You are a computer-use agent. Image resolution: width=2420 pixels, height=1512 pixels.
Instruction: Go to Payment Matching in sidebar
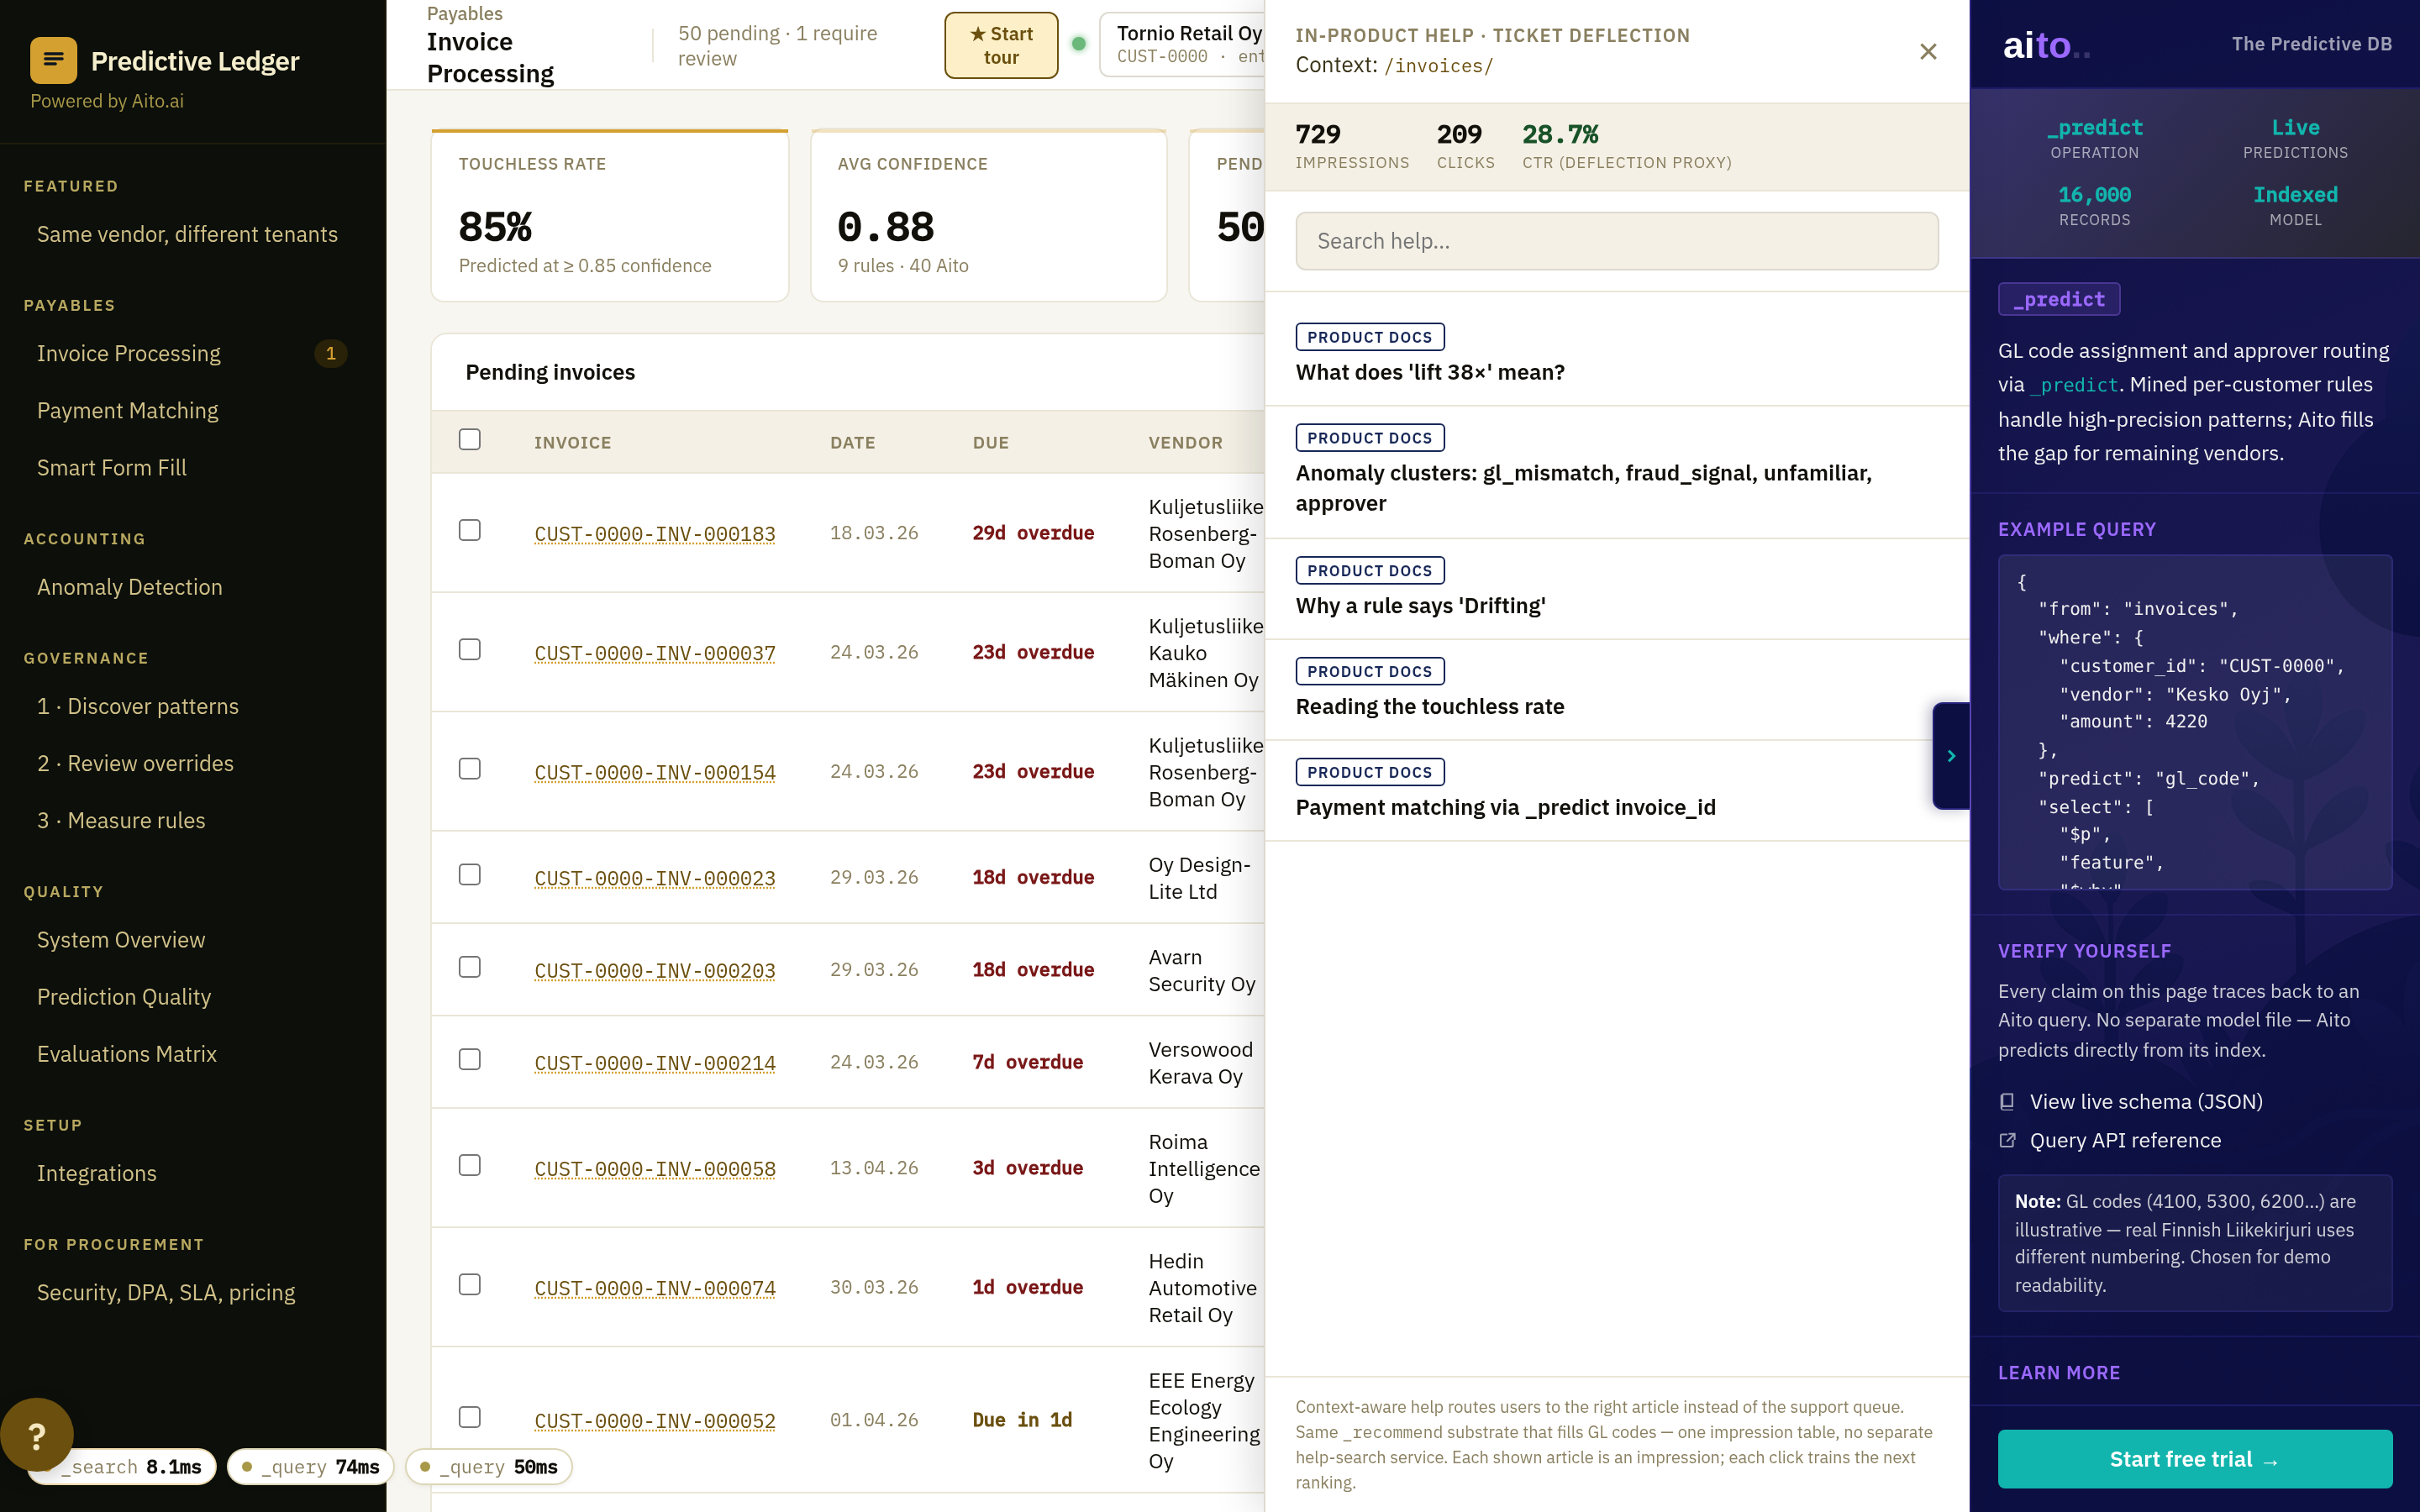127,410
